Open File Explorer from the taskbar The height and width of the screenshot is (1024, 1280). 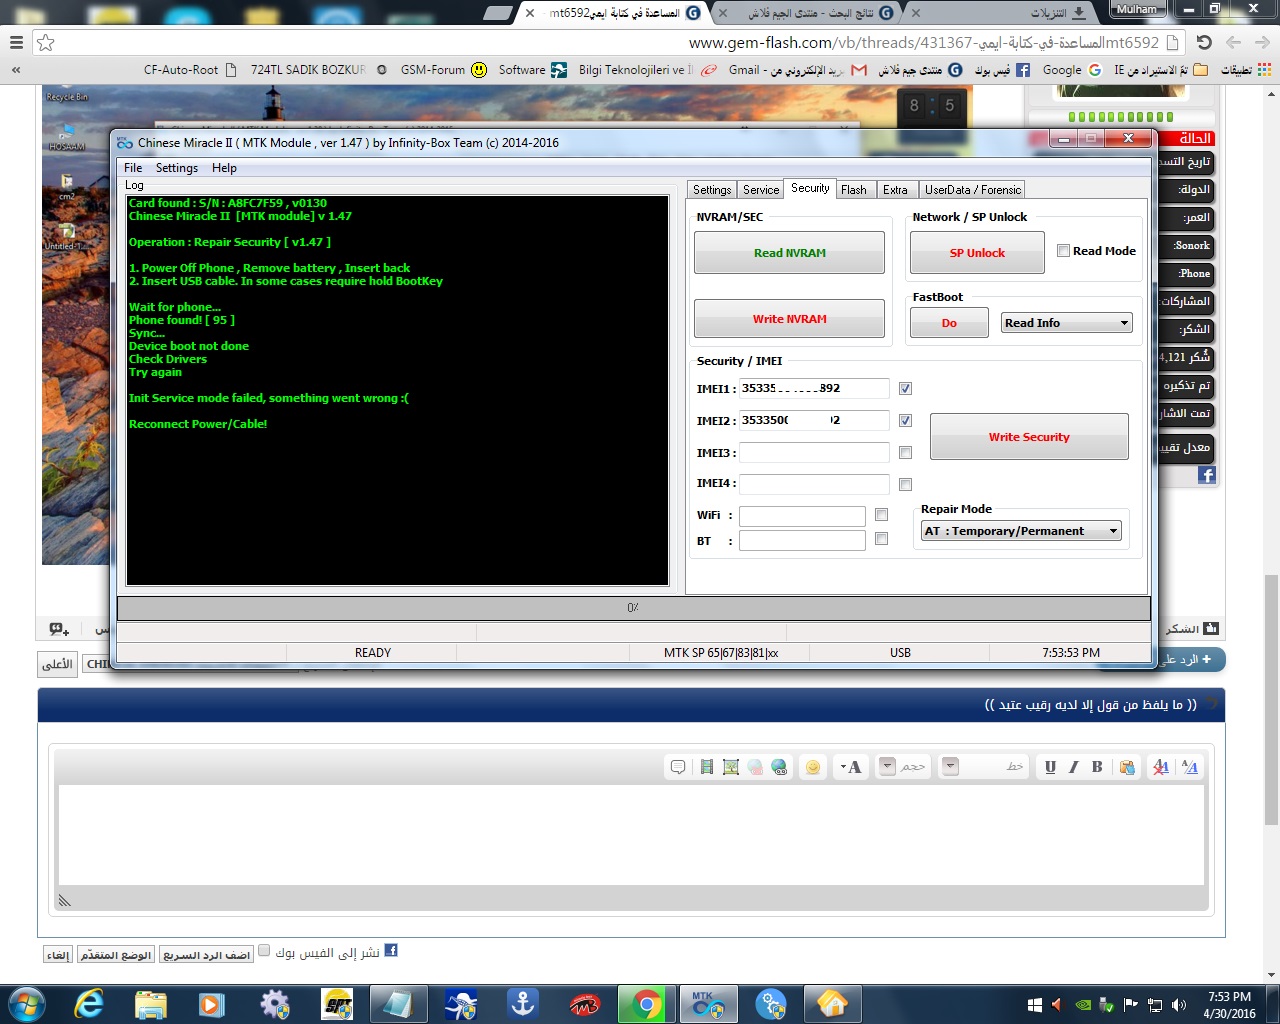tap(151, 1004)
